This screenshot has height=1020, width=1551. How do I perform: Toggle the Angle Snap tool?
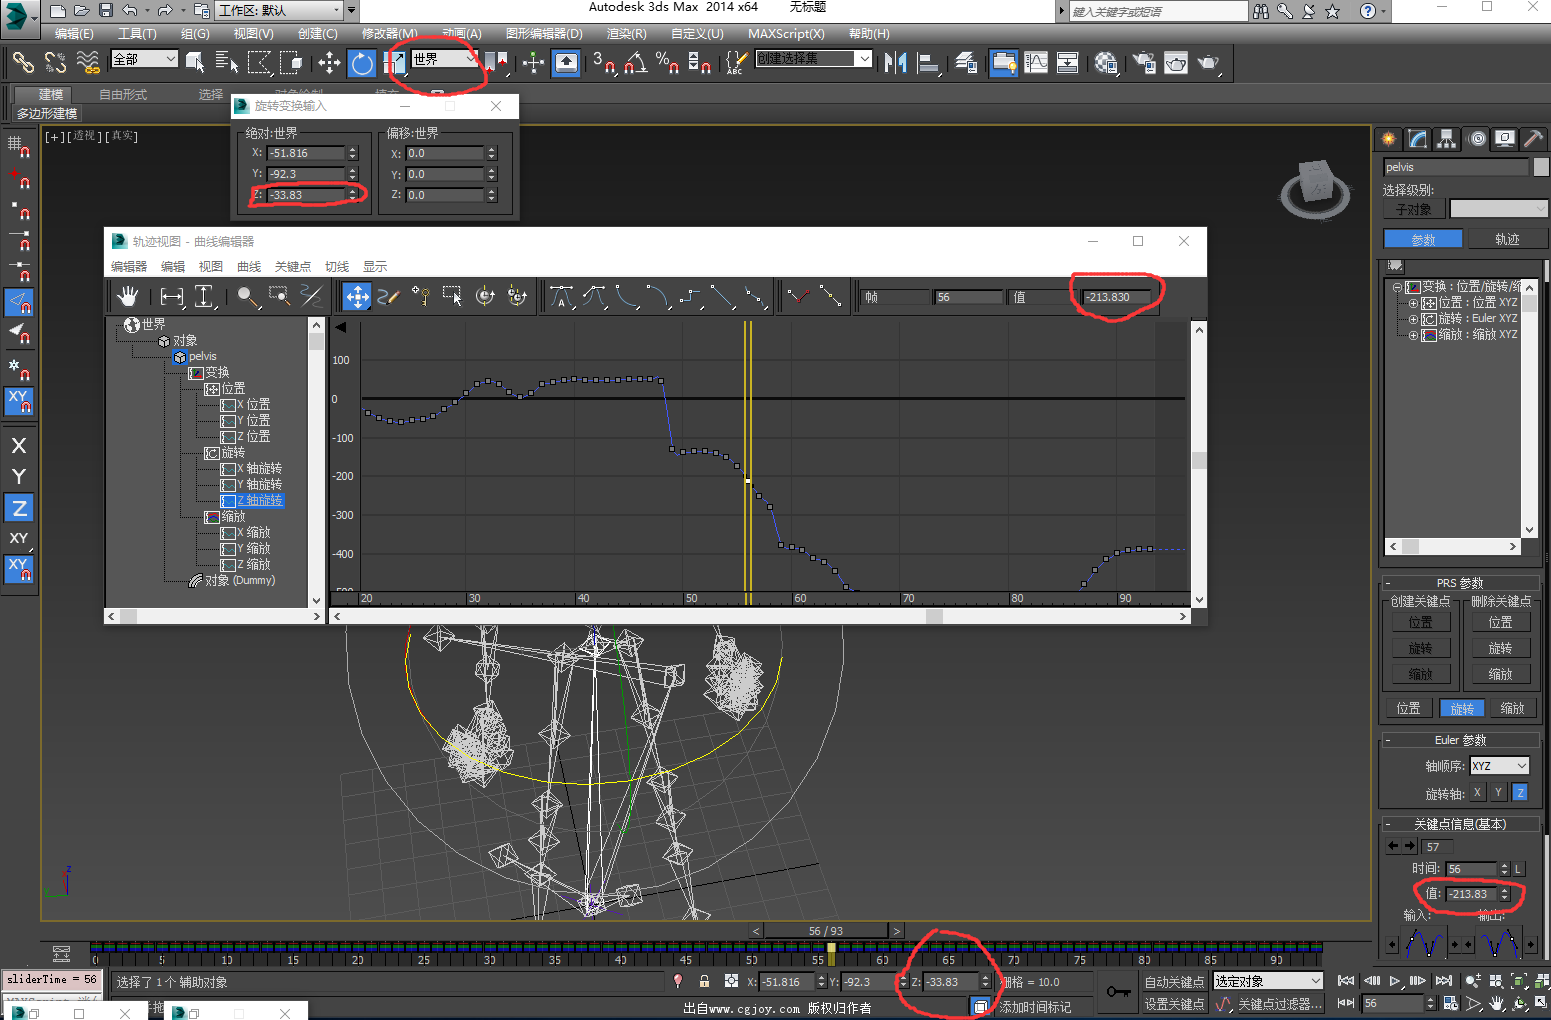point(636,63)
